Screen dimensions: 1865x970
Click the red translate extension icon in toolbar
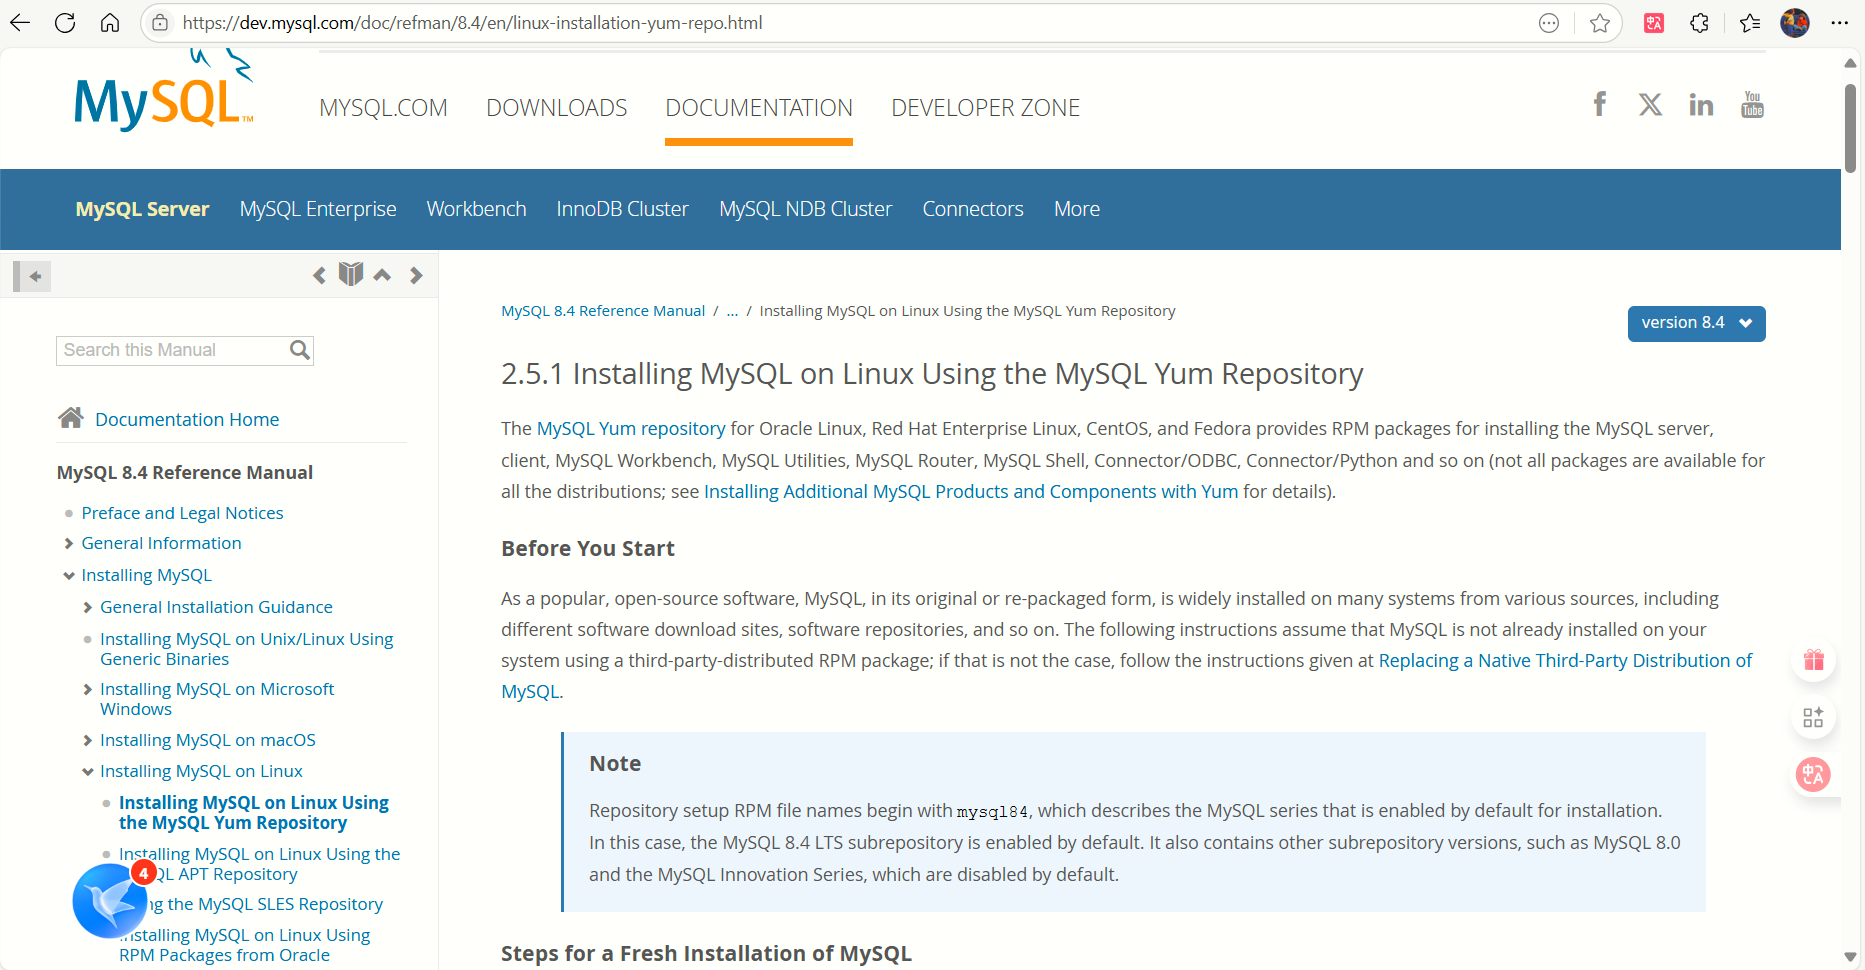1654,23
